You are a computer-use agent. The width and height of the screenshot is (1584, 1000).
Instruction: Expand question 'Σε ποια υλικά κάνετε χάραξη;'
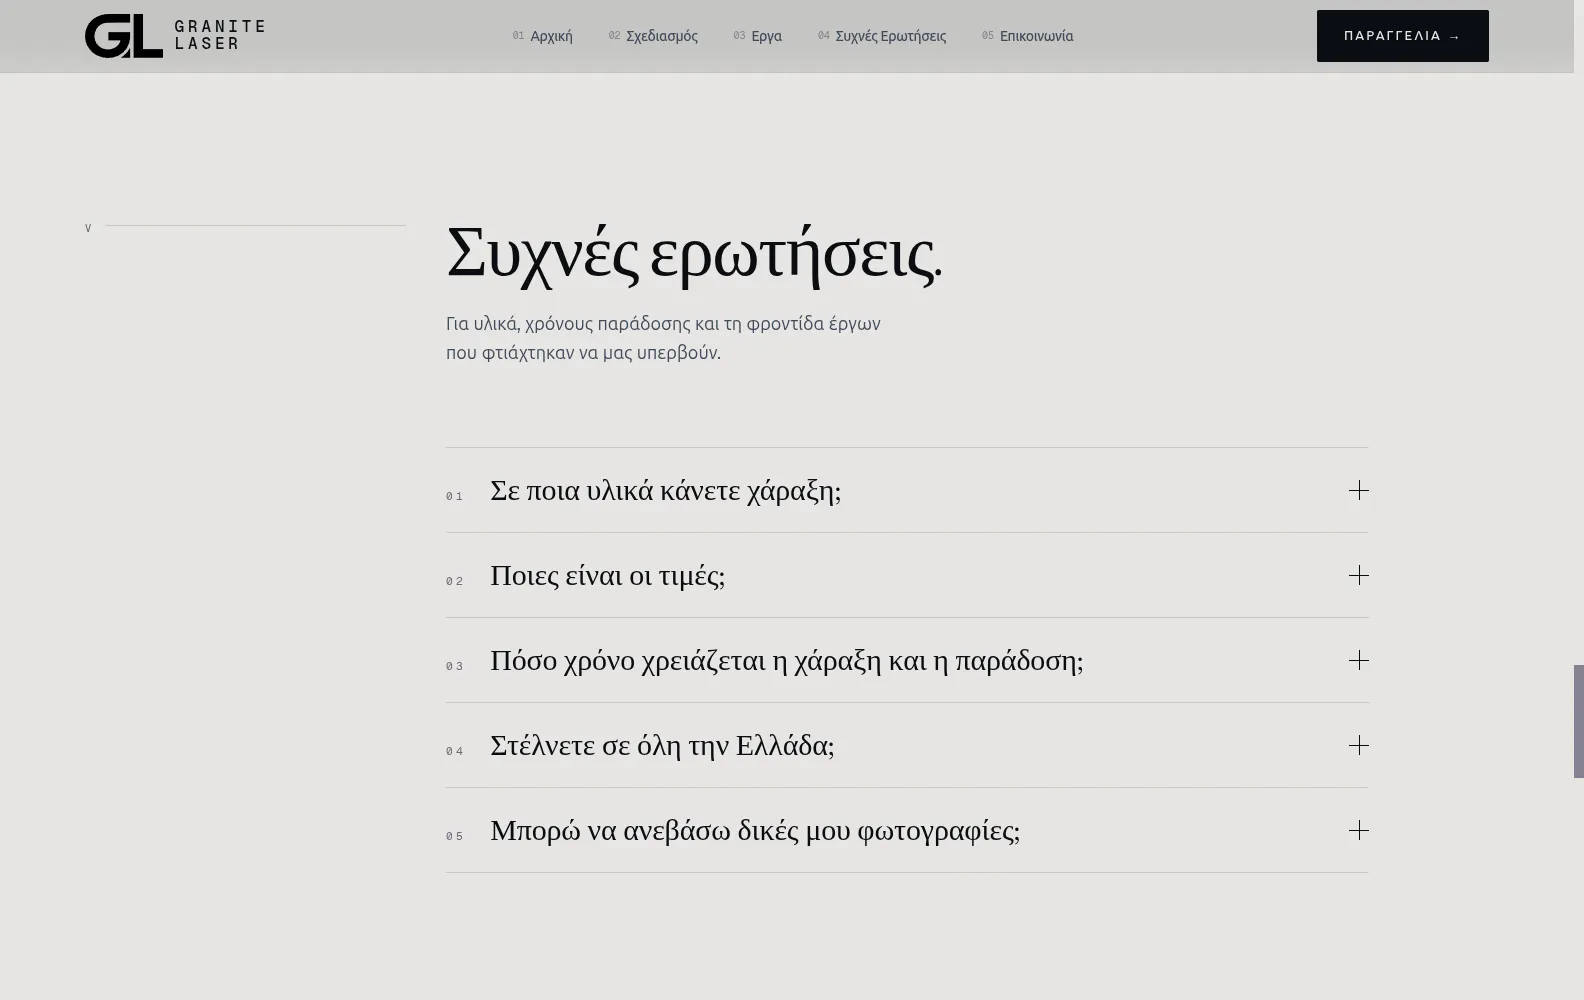(x=907, y=490)
